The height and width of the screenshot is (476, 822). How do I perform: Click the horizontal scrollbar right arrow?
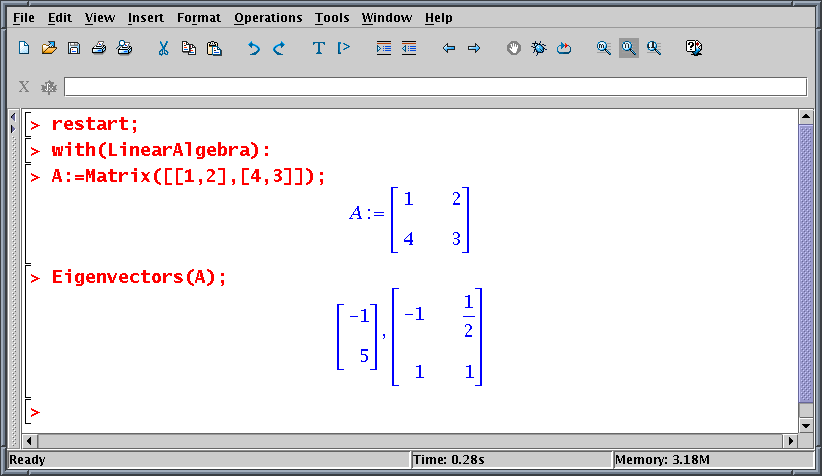[x=791, y=441]
